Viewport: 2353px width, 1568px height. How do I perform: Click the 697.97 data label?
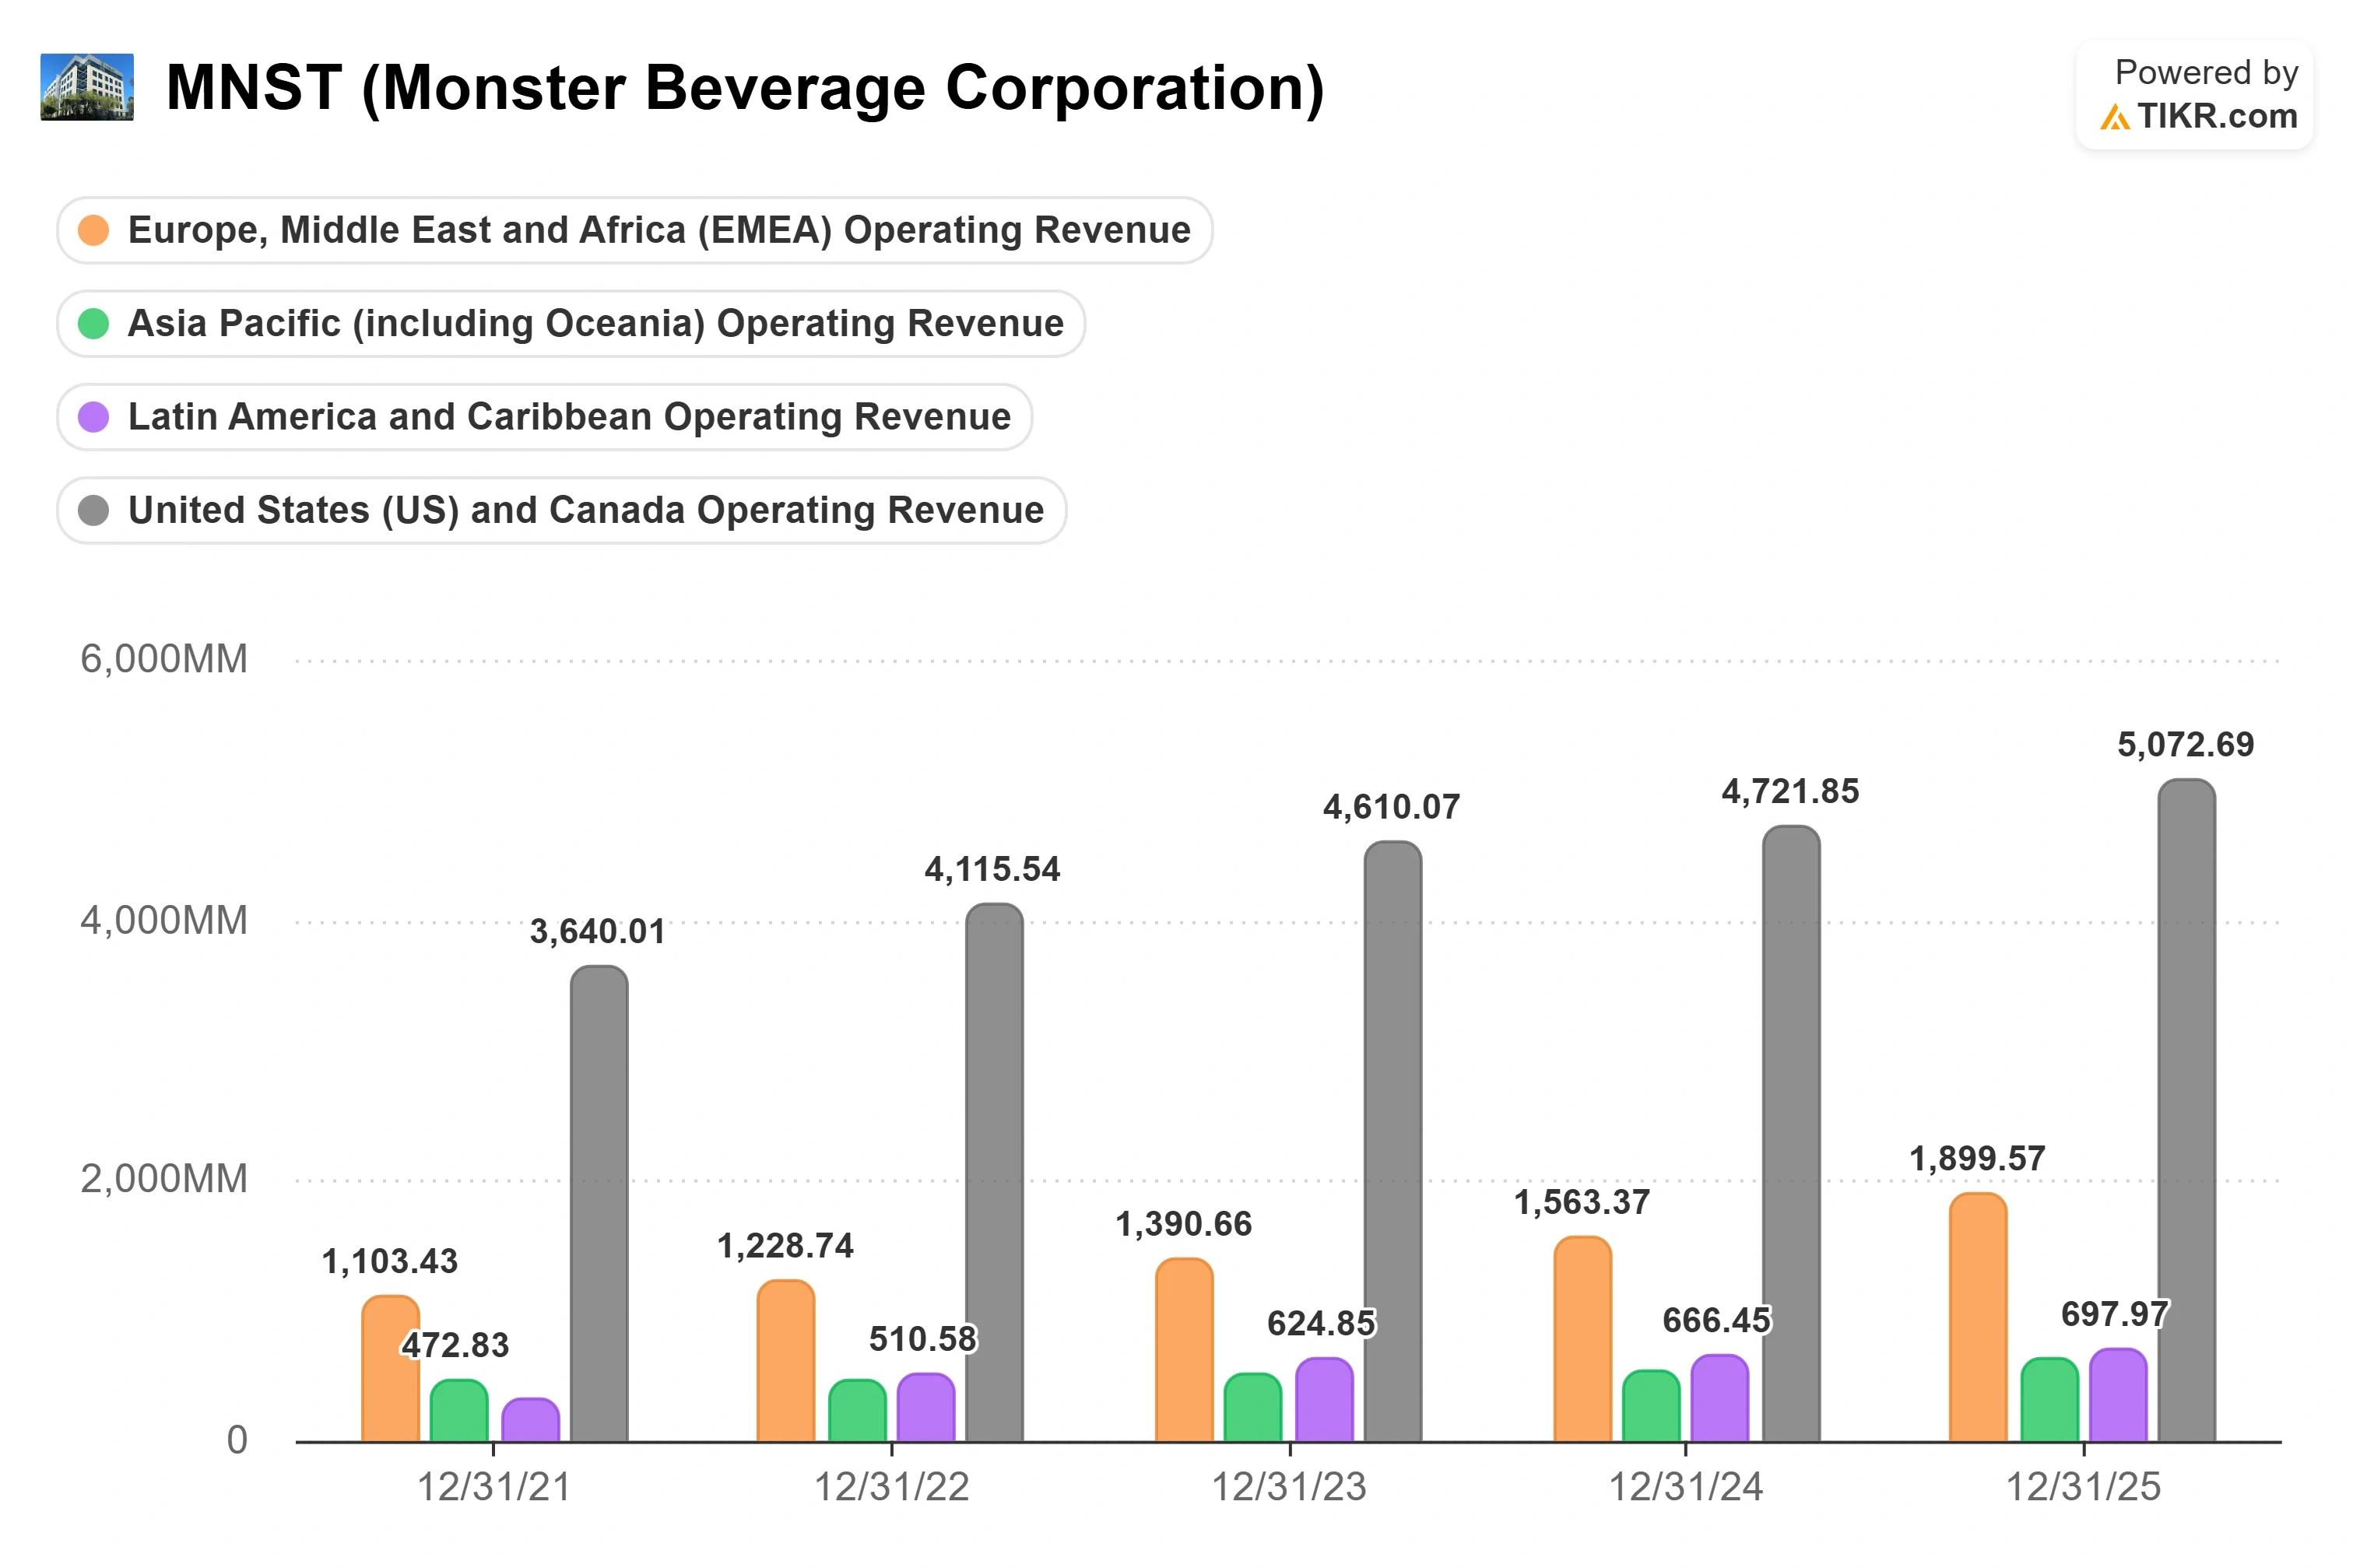2116,1314
